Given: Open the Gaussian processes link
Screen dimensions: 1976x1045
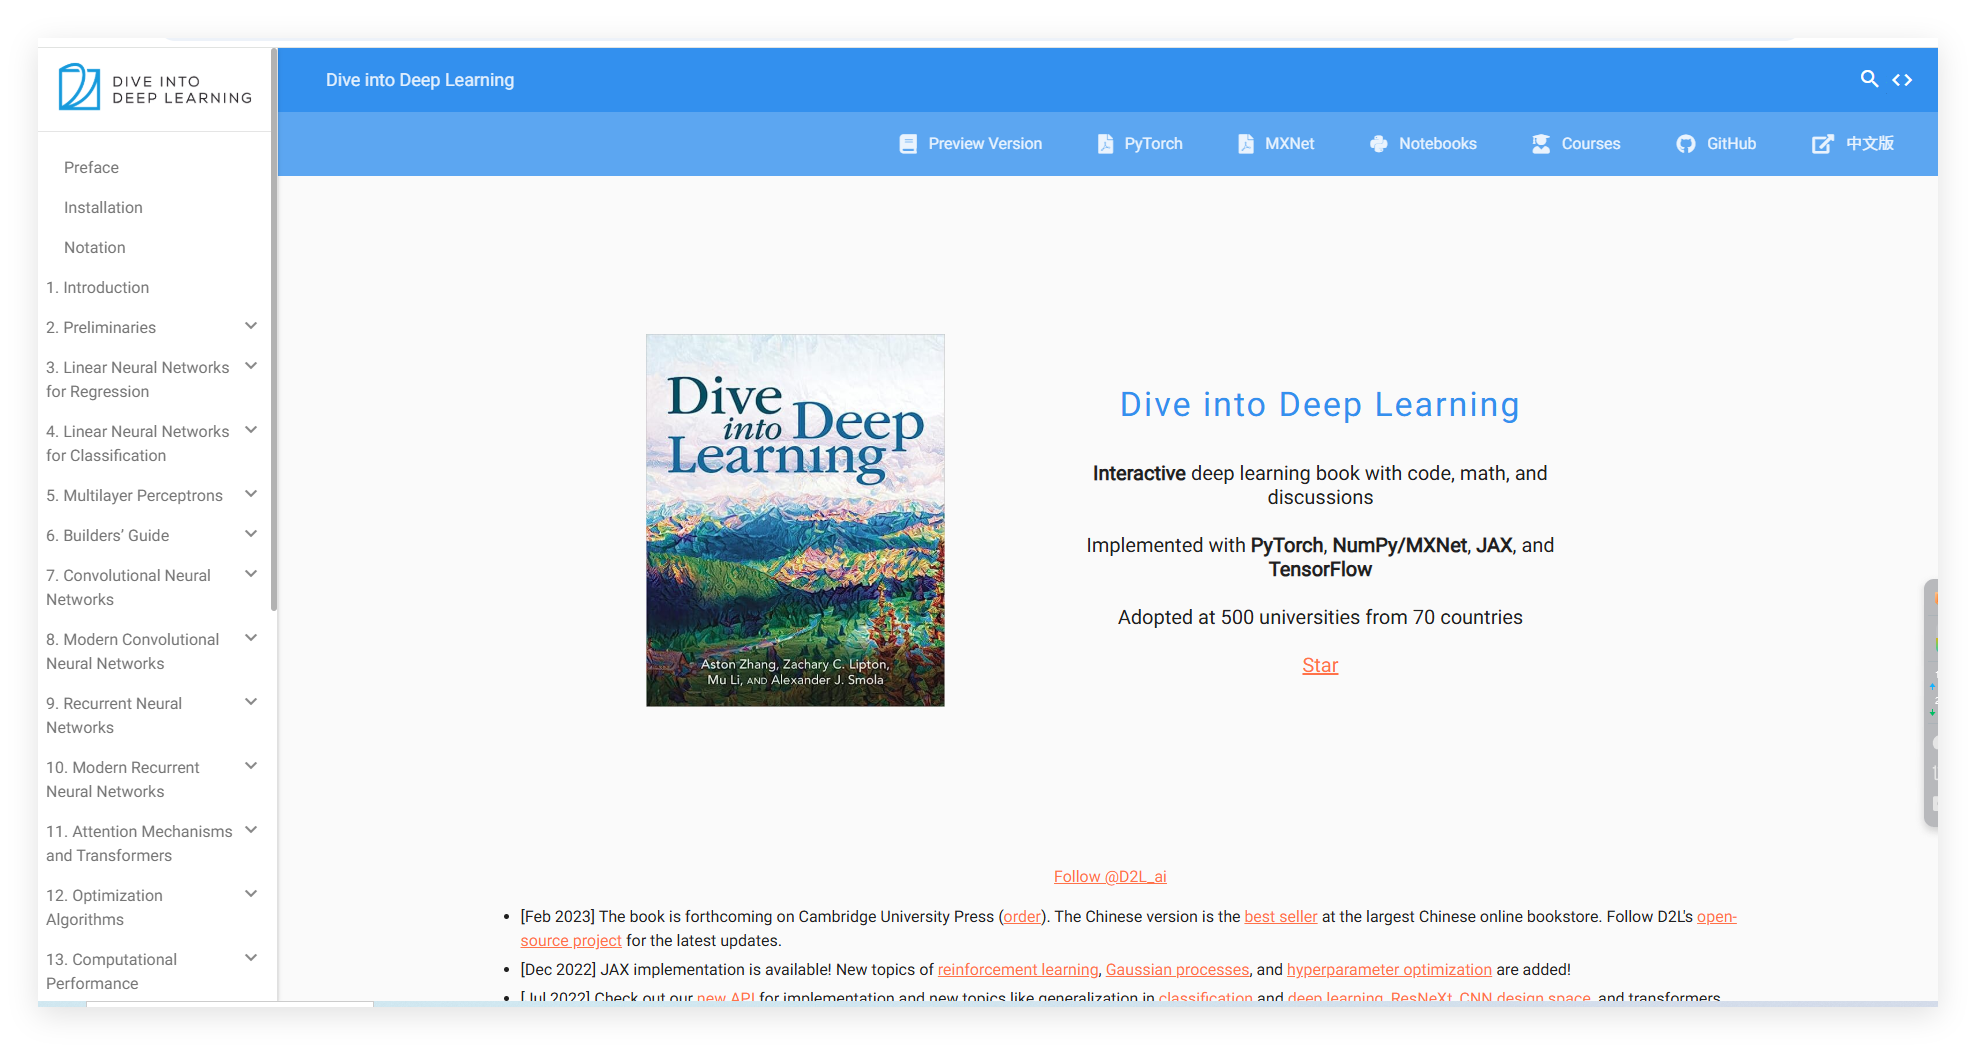Looking at the screenshot, I should (x=1177, y=969).
